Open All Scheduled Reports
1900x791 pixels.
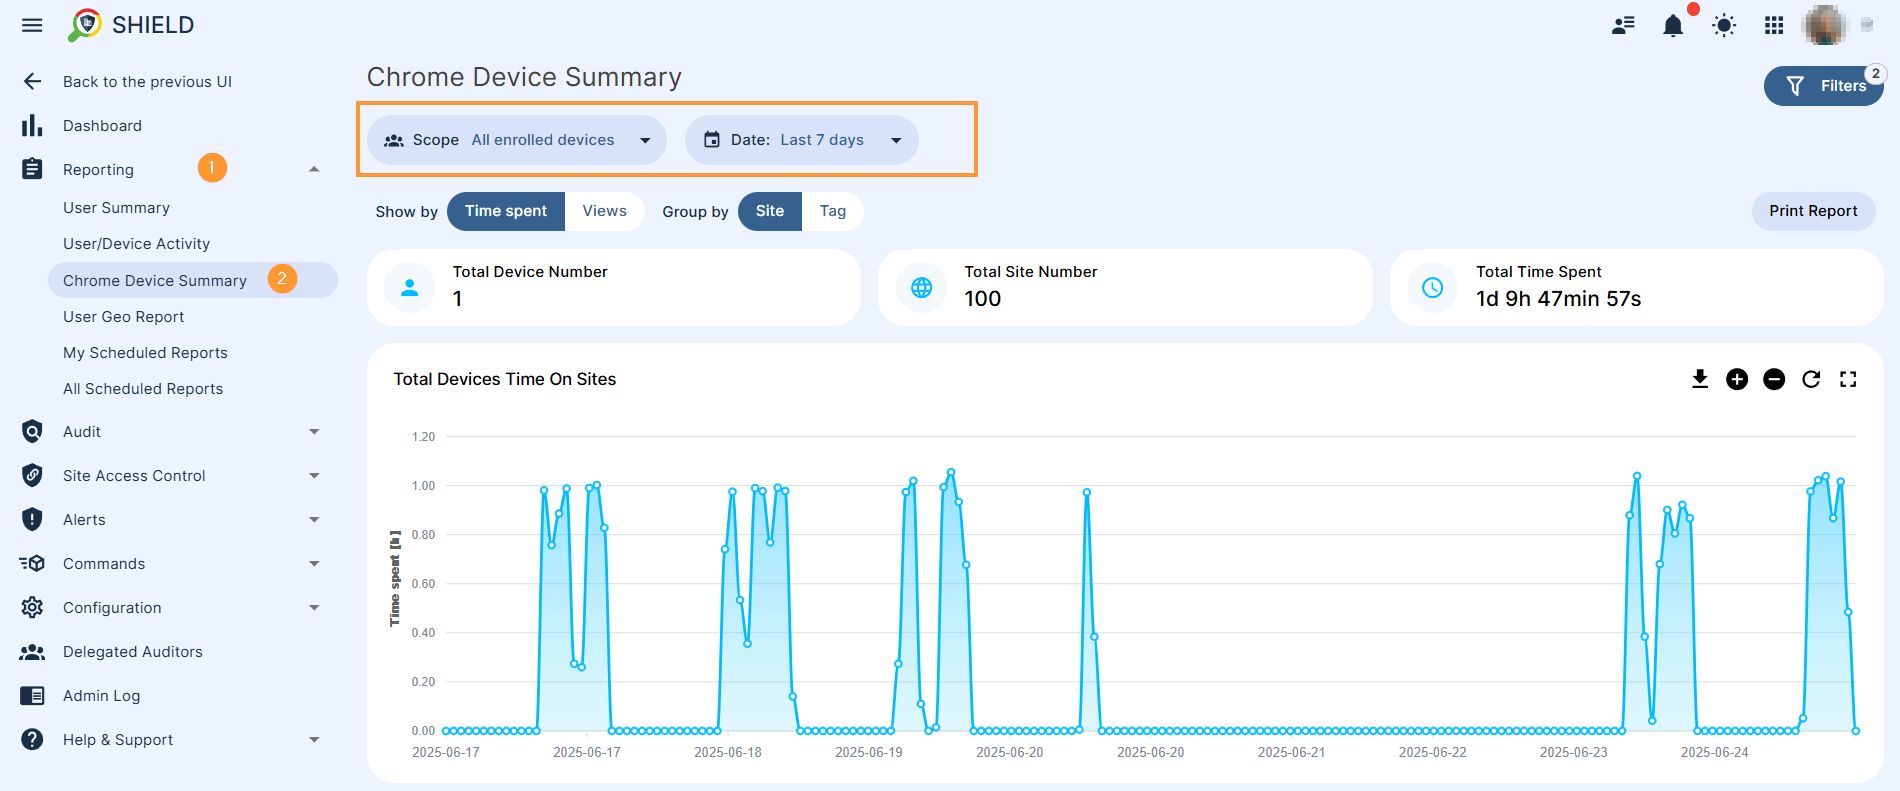click(143, 389)
